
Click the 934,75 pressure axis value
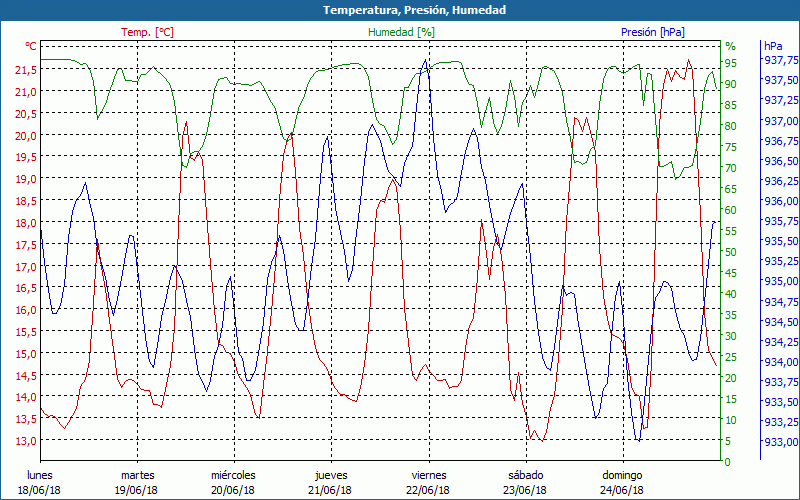coord(780,302)
